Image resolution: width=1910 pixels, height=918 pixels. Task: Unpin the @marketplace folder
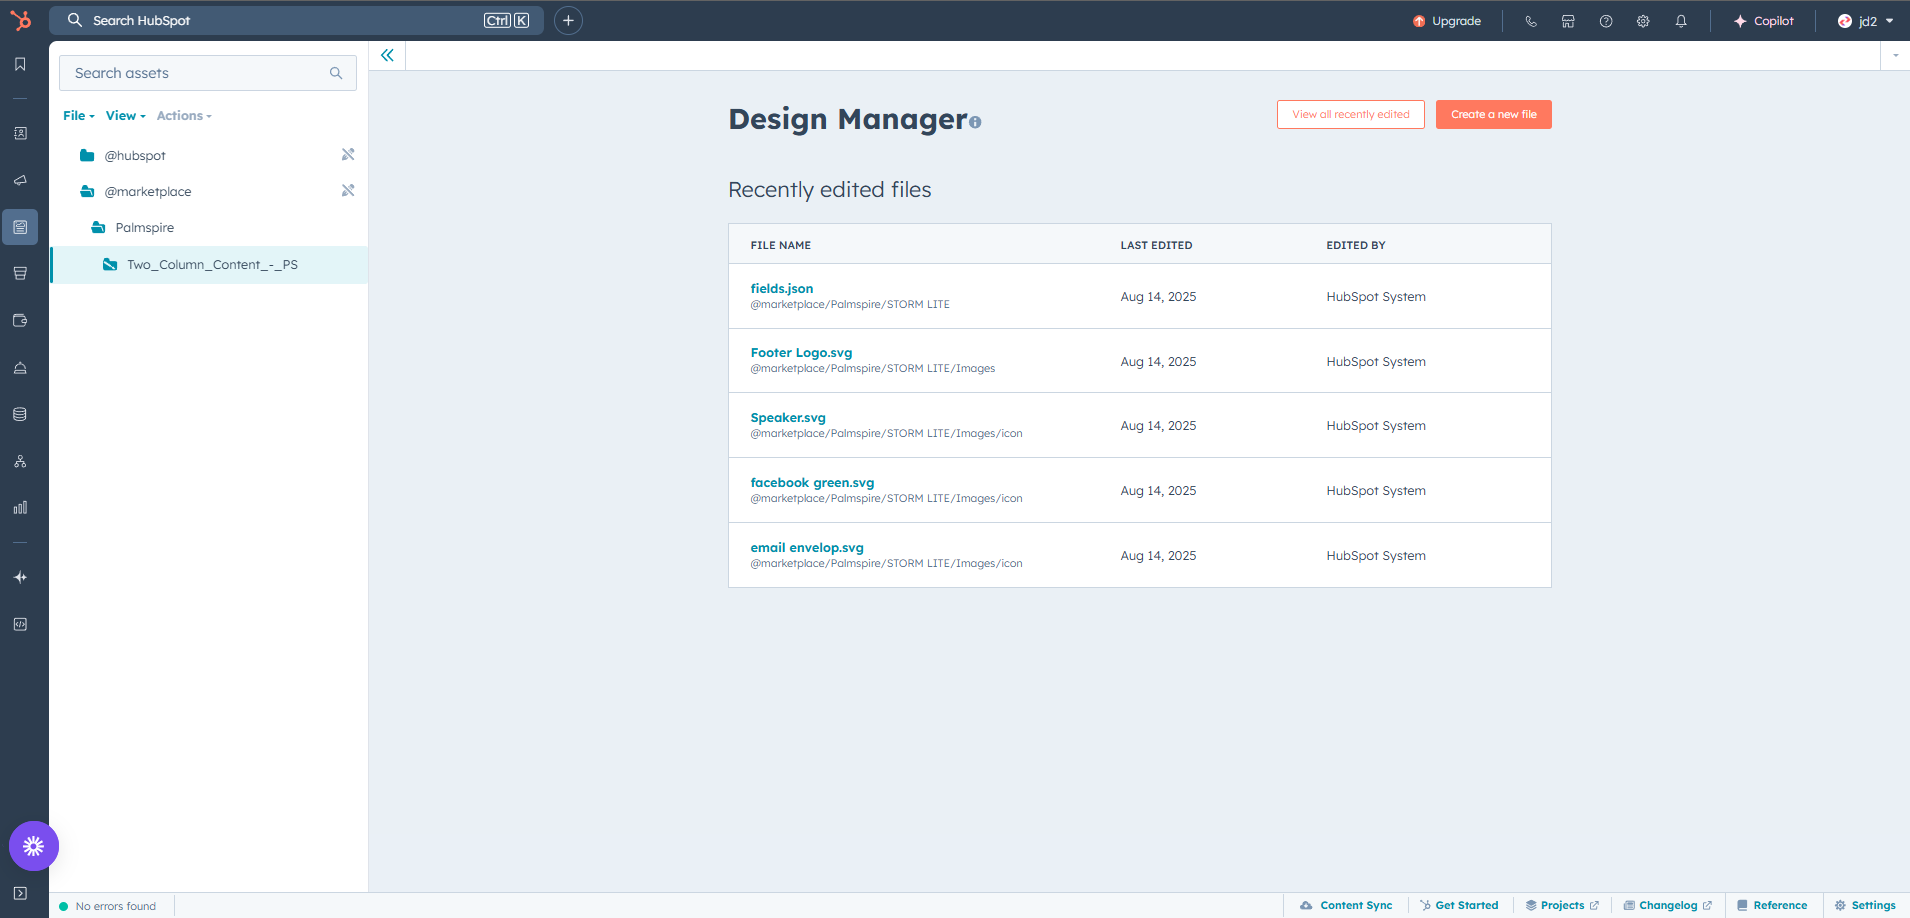pyautogui.click(x=348, y=191)
